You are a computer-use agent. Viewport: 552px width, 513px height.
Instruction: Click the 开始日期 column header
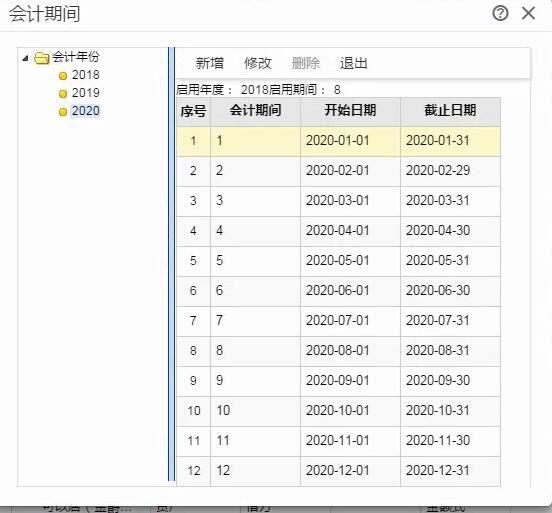(x=350, y=112)
